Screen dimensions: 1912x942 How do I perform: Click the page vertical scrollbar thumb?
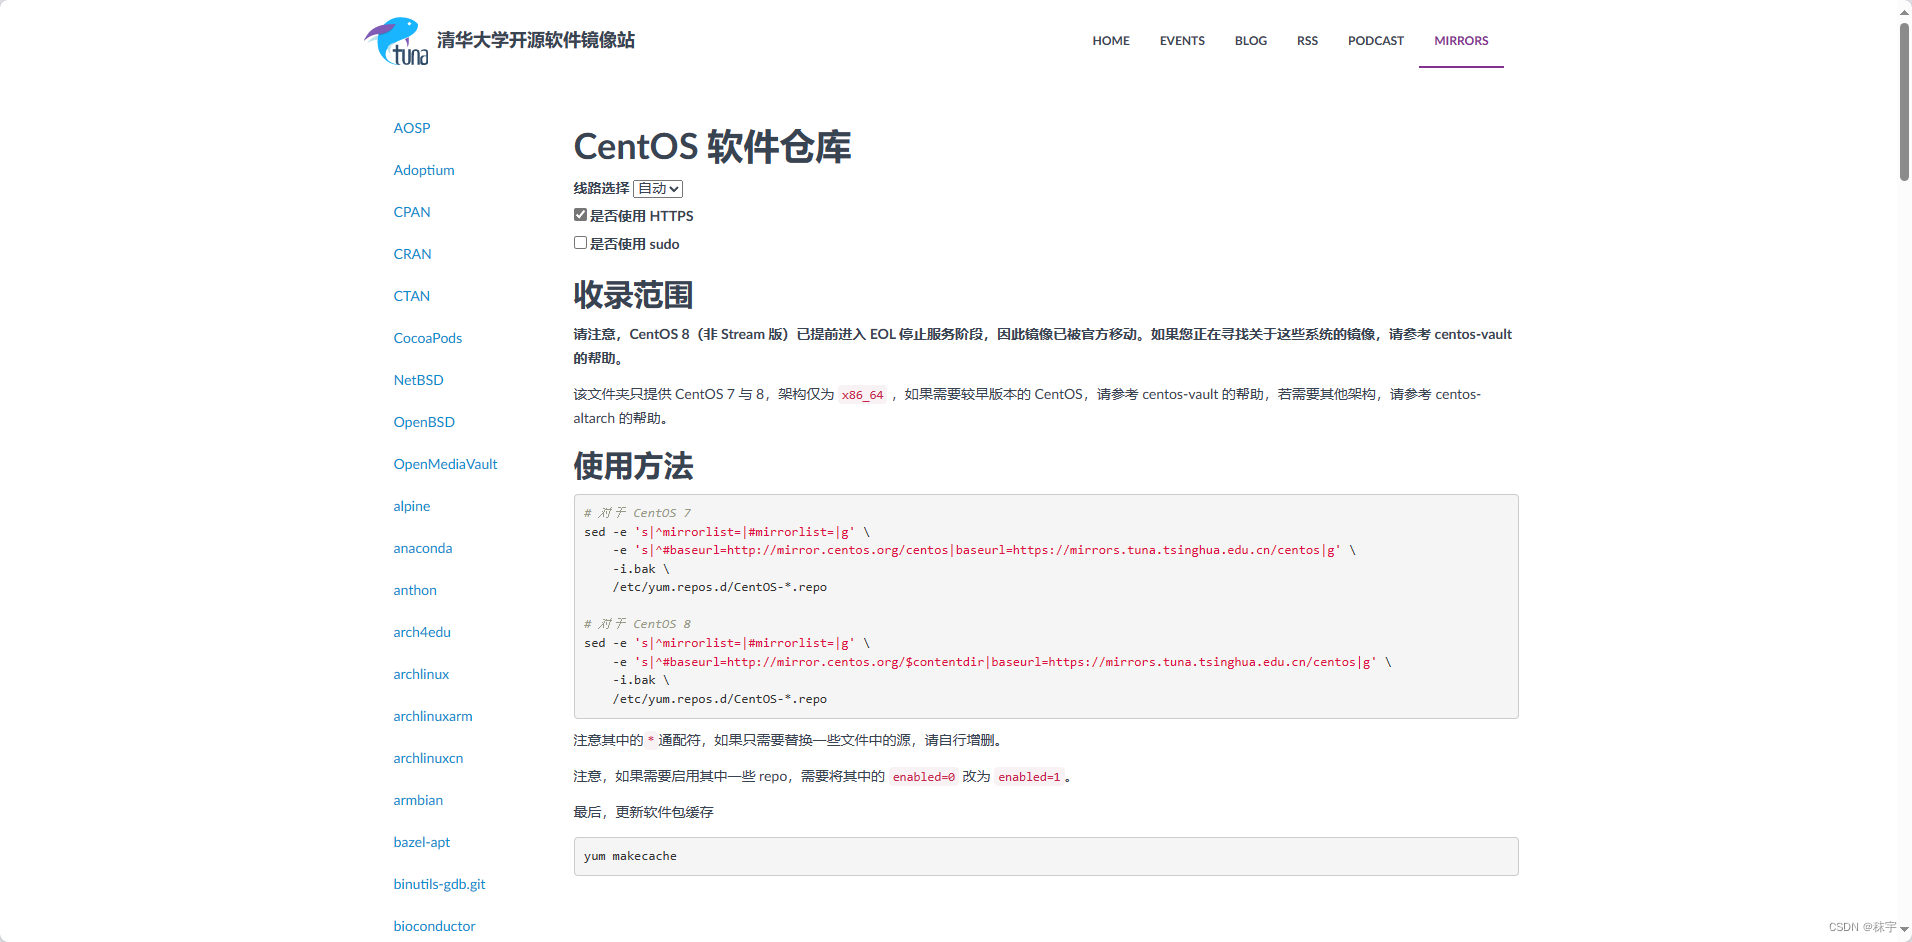pyautogui.click(x=1904, y=100)
